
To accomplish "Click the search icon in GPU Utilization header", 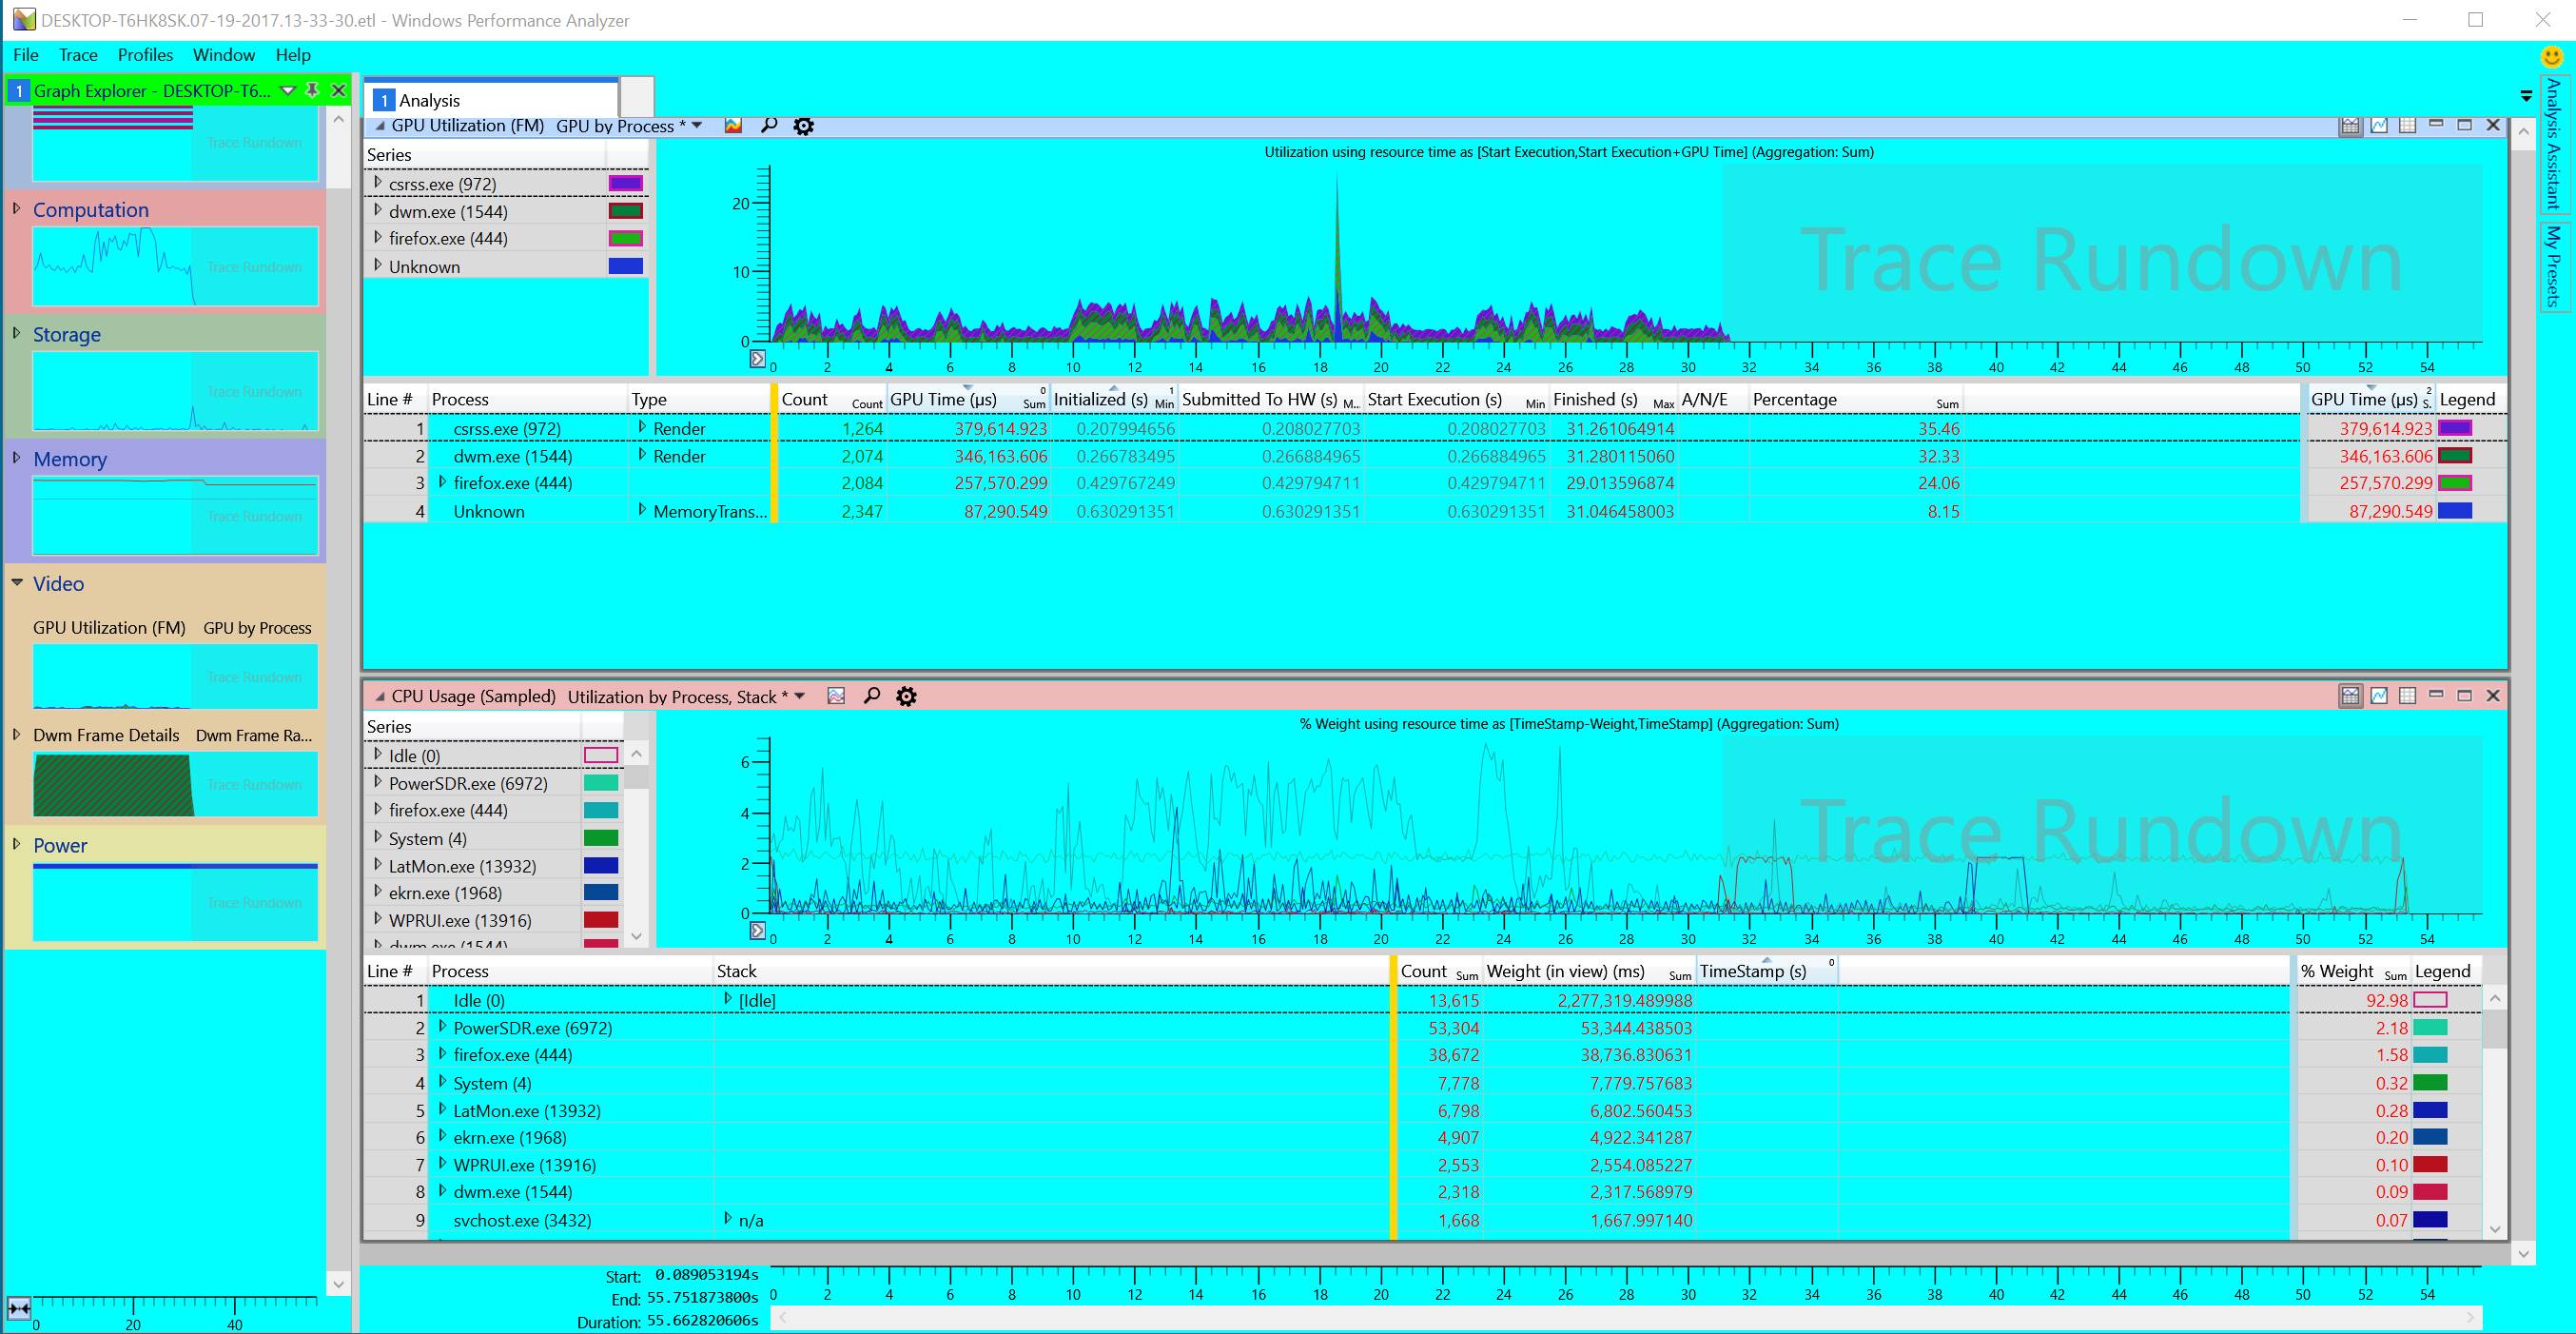I will (769, 126).
